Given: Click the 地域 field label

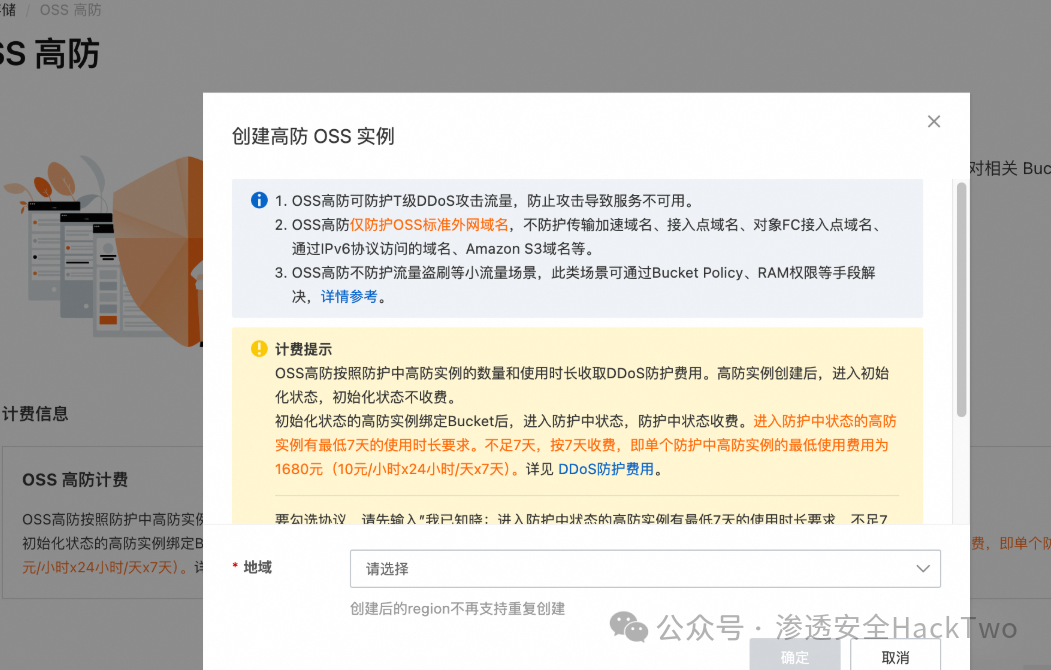Looking at the screenshot, I should click(257, 567).
